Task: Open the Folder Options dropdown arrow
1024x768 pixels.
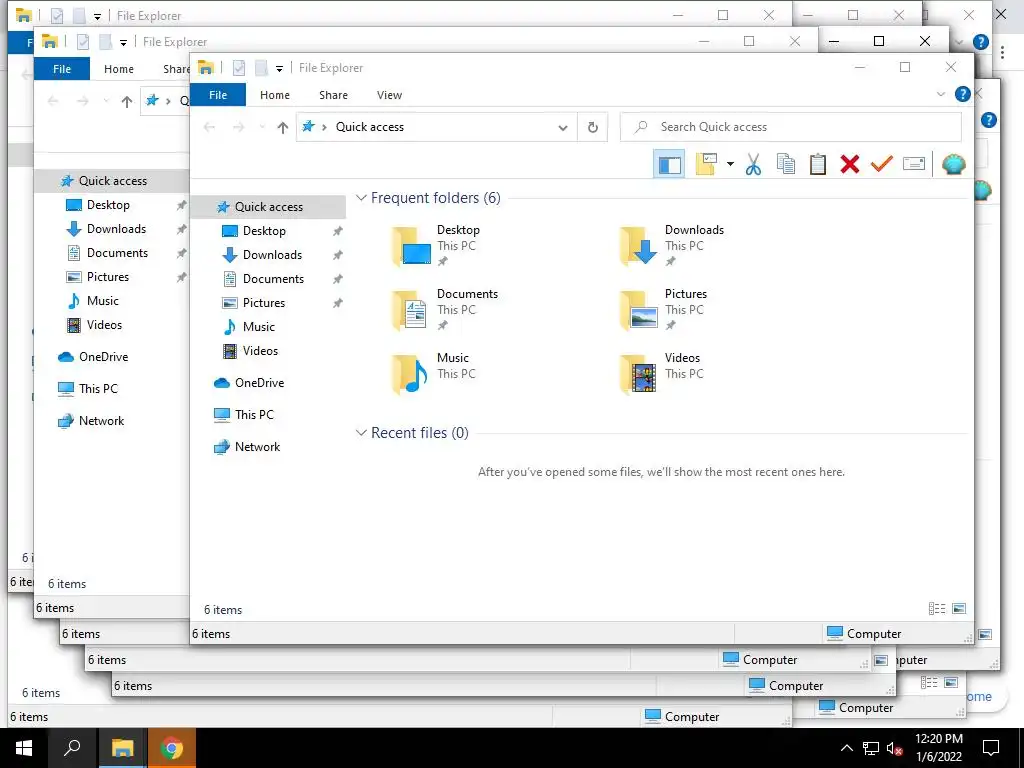Action: click(730, 164)
